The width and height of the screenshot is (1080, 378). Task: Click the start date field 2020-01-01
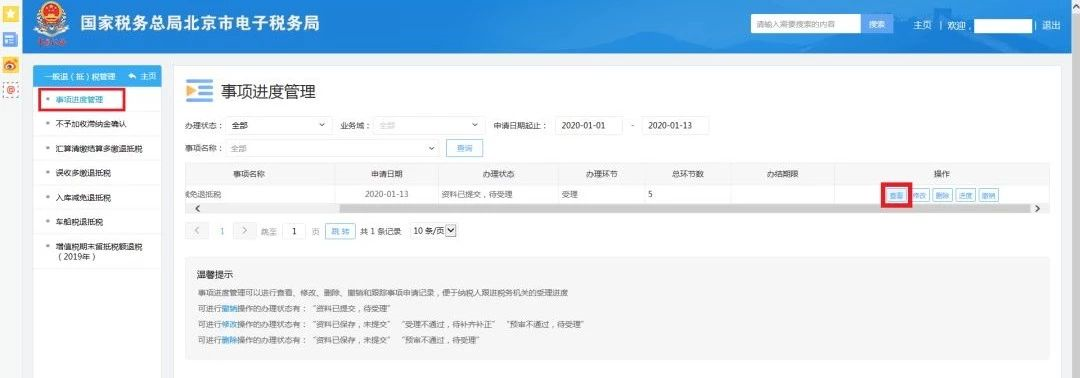pyautogui.click(x=588, y=126)
